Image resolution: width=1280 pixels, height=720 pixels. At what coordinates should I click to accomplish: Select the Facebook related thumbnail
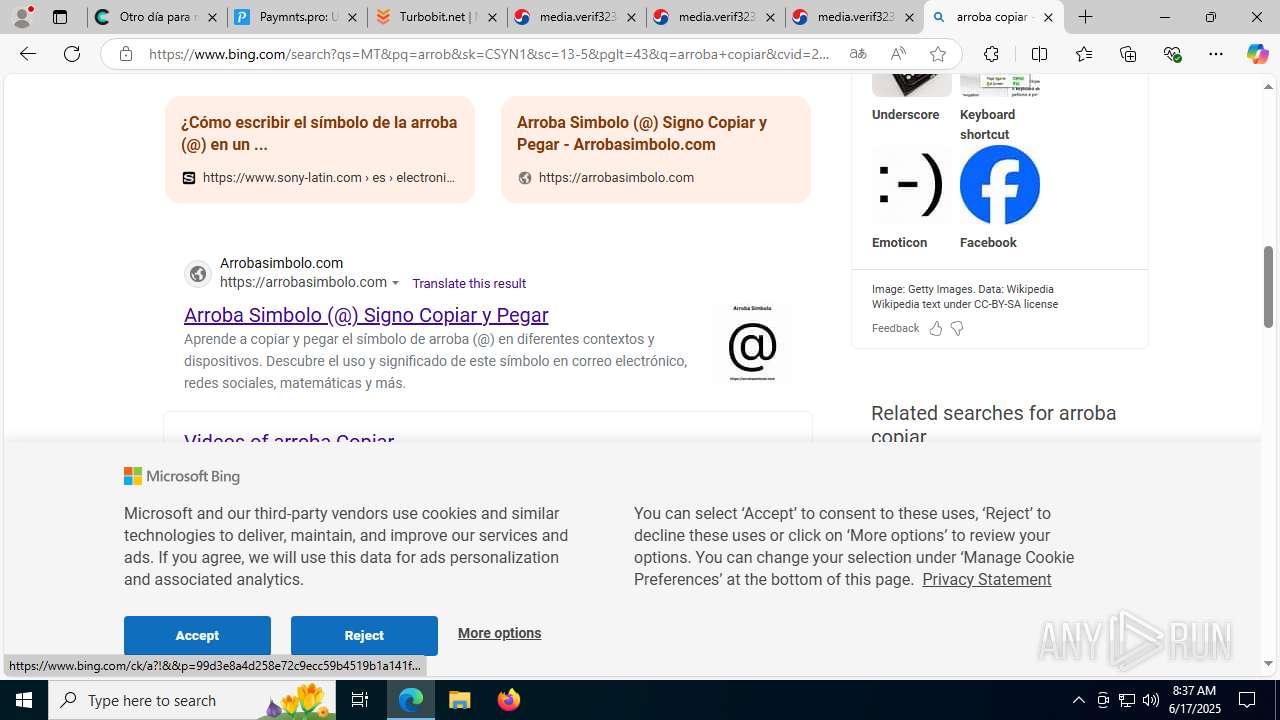pyautogui.click(x=999, y=185)
